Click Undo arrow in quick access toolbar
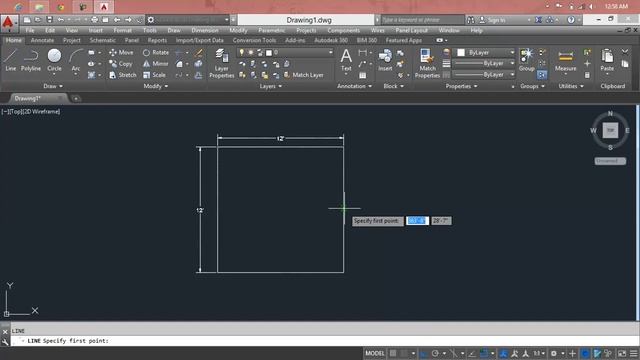Viewport: 640px width, 360px height. (x=61, y=20)
